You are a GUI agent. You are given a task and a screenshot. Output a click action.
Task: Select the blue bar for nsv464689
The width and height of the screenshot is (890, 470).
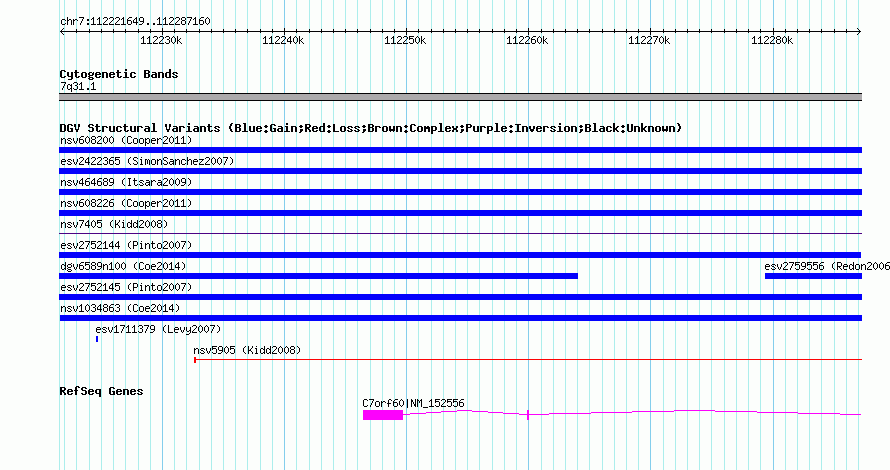[x=460, y=192]
